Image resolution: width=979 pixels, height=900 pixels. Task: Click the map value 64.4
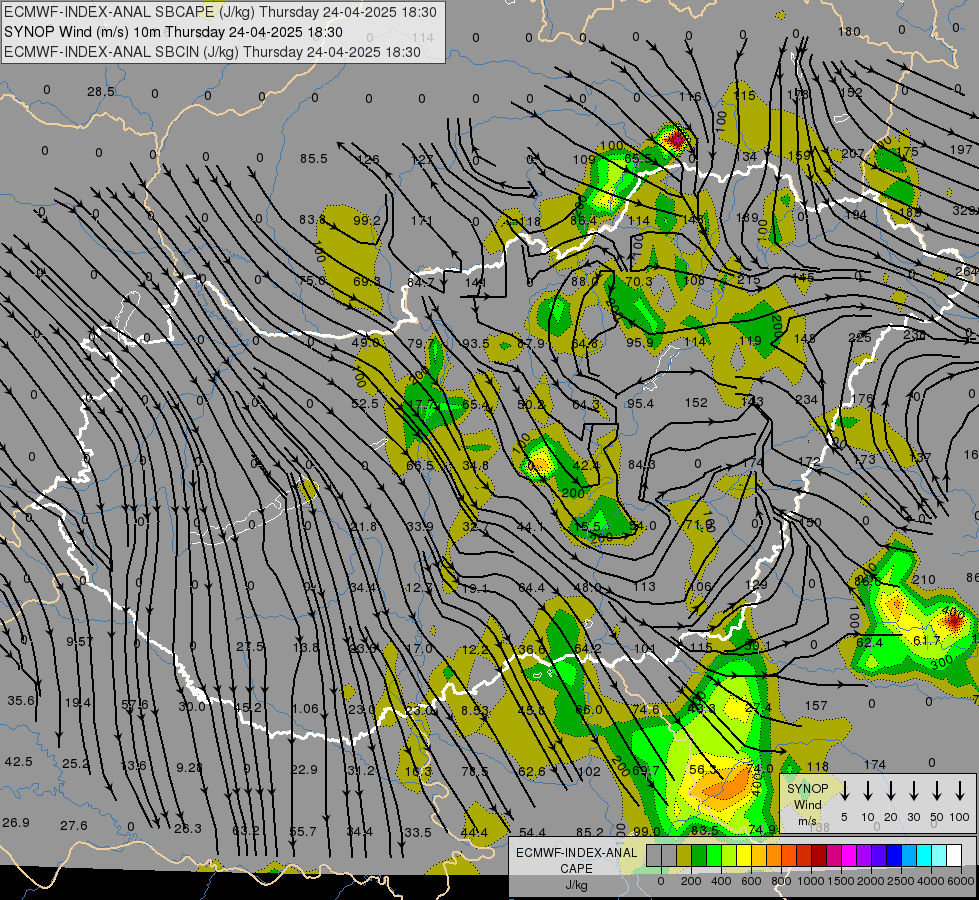coord(531,588)
